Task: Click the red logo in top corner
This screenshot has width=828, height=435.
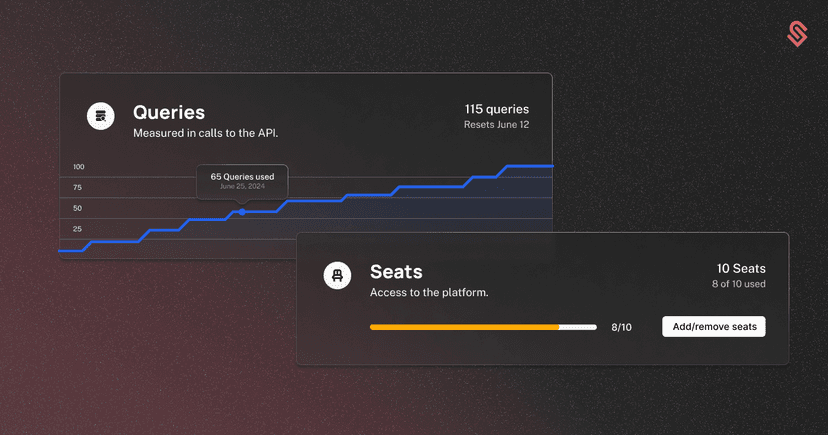Action: click(797, 34)
